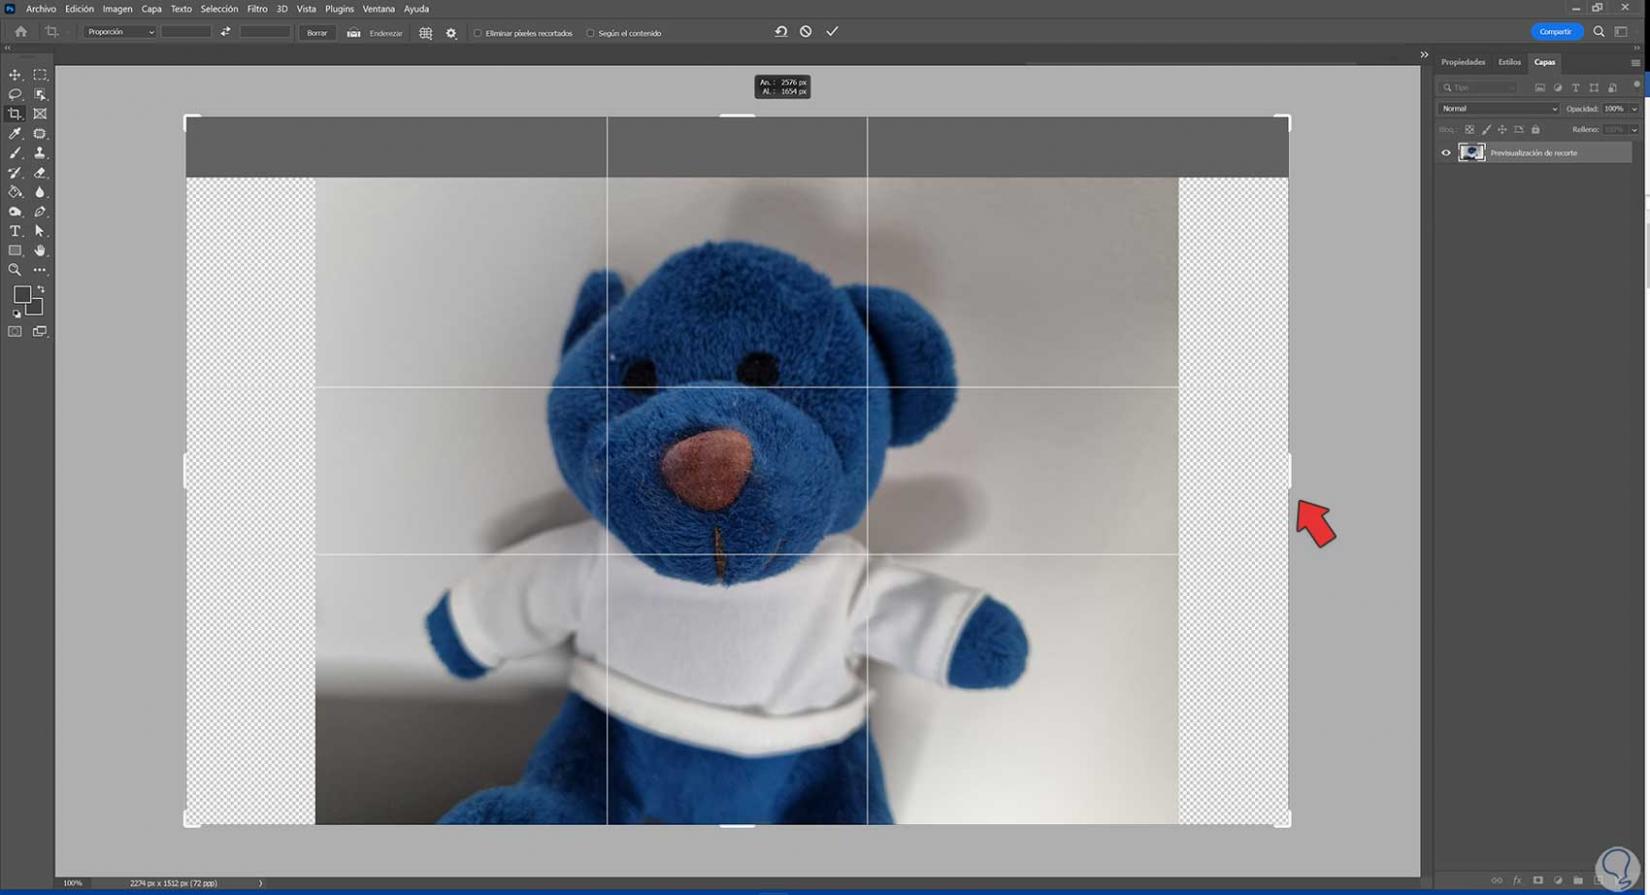The width and height of the screenshot is (1650, 895).
Task: Click the Straighten level icon
Action: click(353, 33)
